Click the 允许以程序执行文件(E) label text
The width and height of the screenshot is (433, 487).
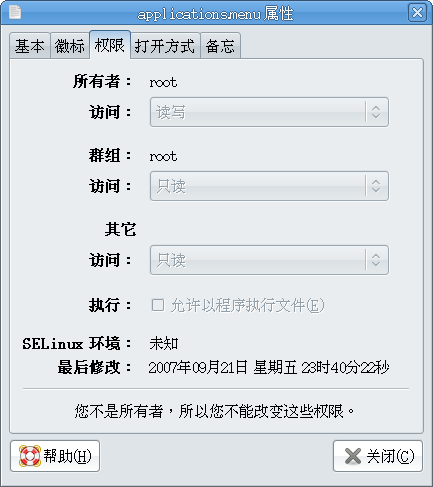click(x=247, y=305)
